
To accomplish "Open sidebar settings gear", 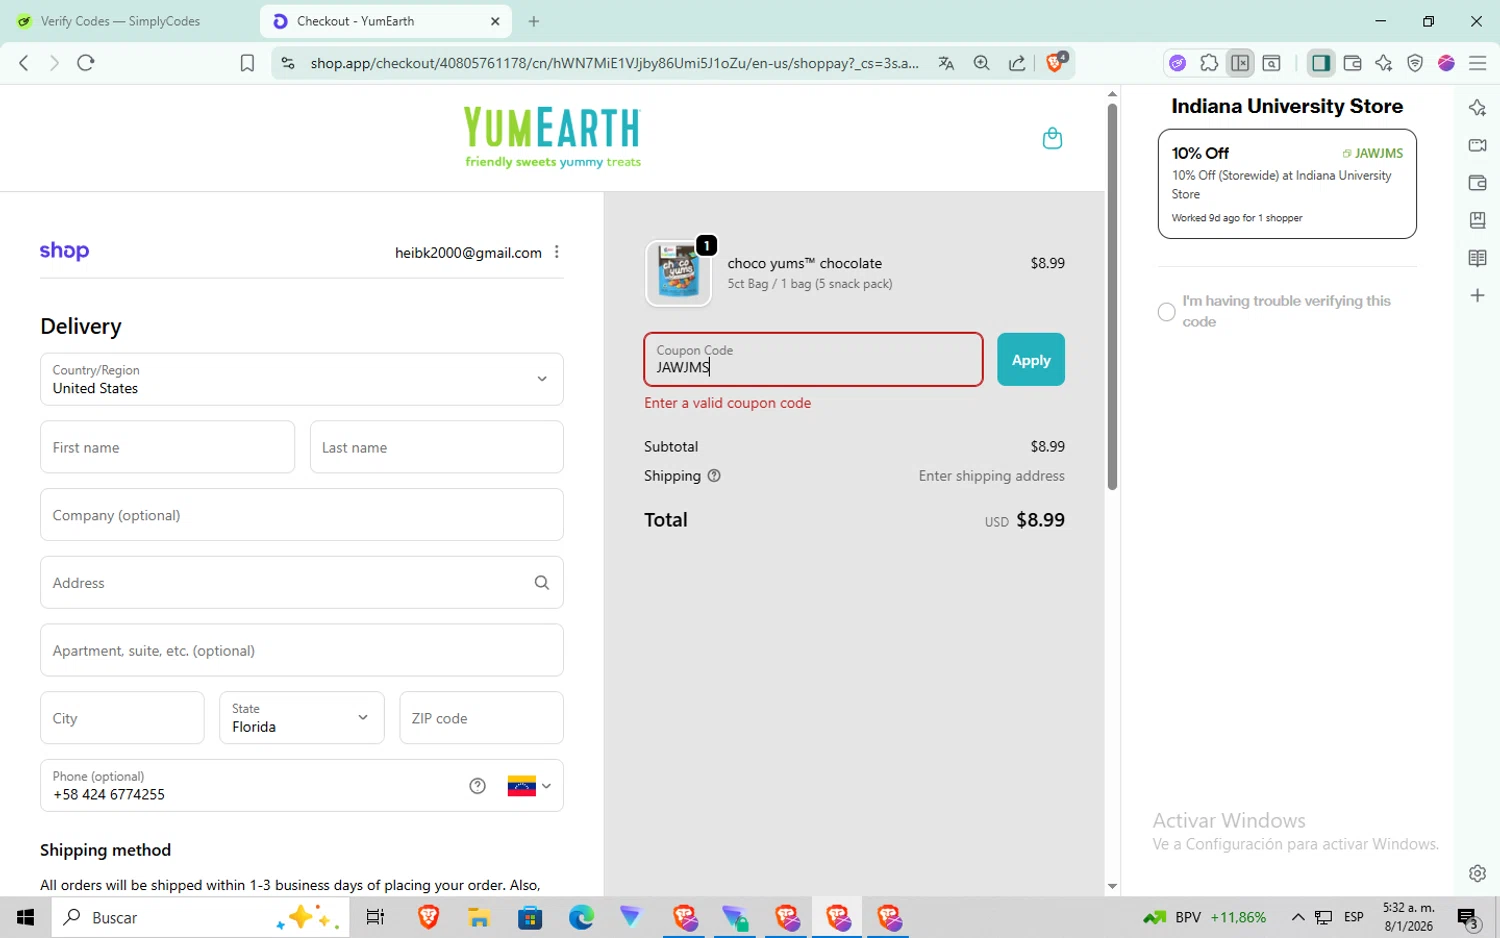I will click(1477, 873).
